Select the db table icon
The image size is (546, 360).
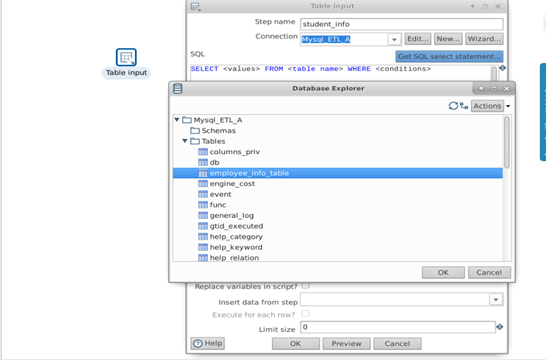(x=203, y=162)
